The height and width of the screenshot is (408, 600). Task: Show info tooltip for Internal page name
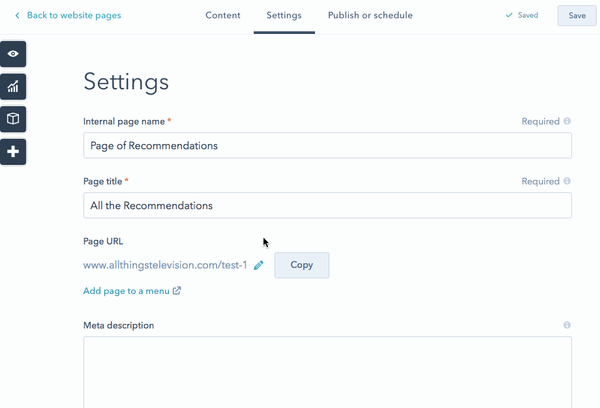coord(567,122)
